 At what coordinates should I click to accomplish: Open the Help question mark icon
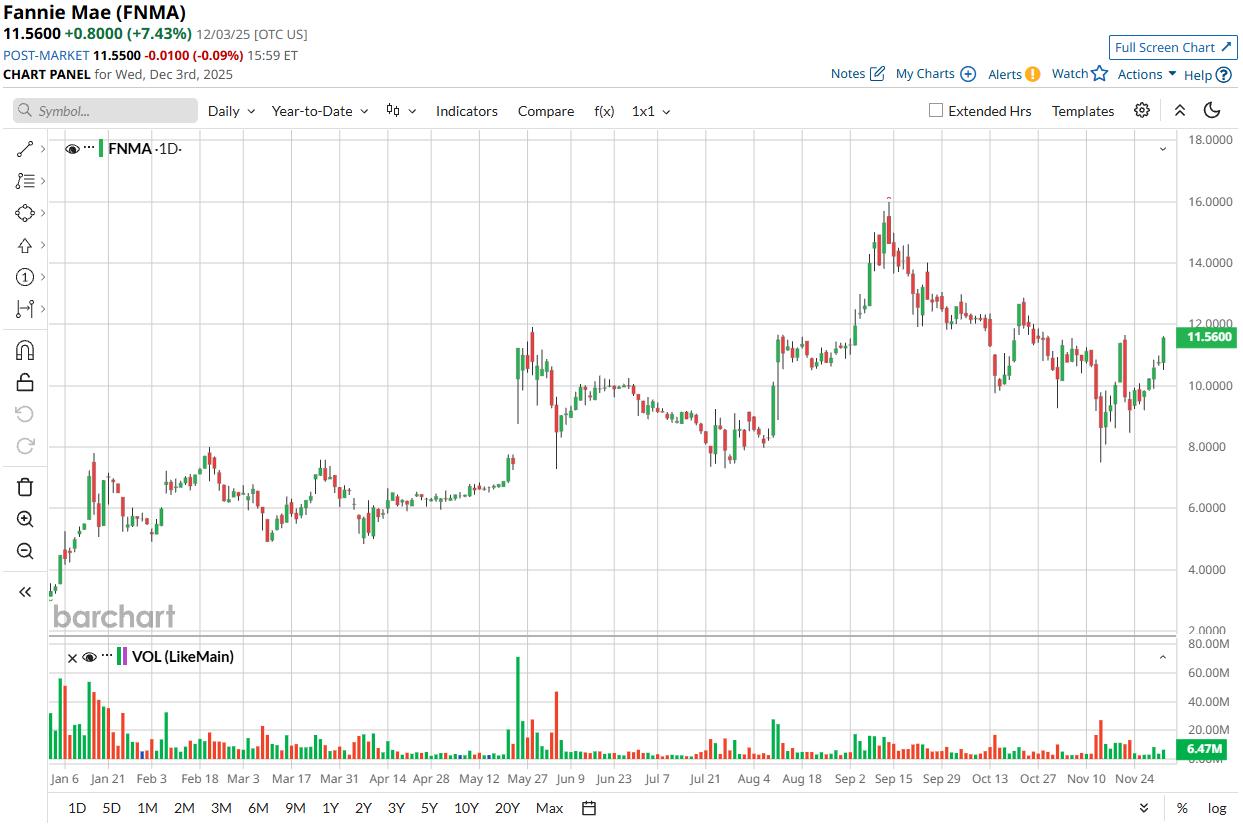click(x=1223, y=75)
